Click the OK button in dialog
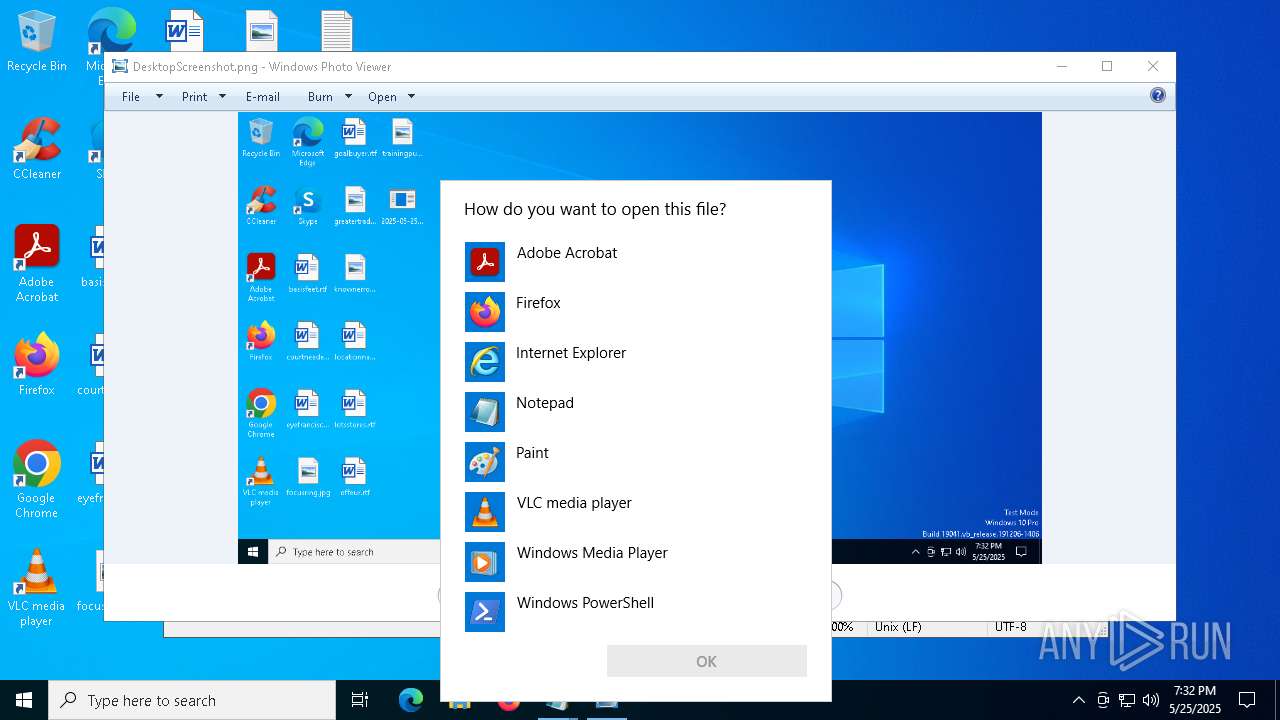This screenshot has height=720, width=1280. (x=706, y=661)
